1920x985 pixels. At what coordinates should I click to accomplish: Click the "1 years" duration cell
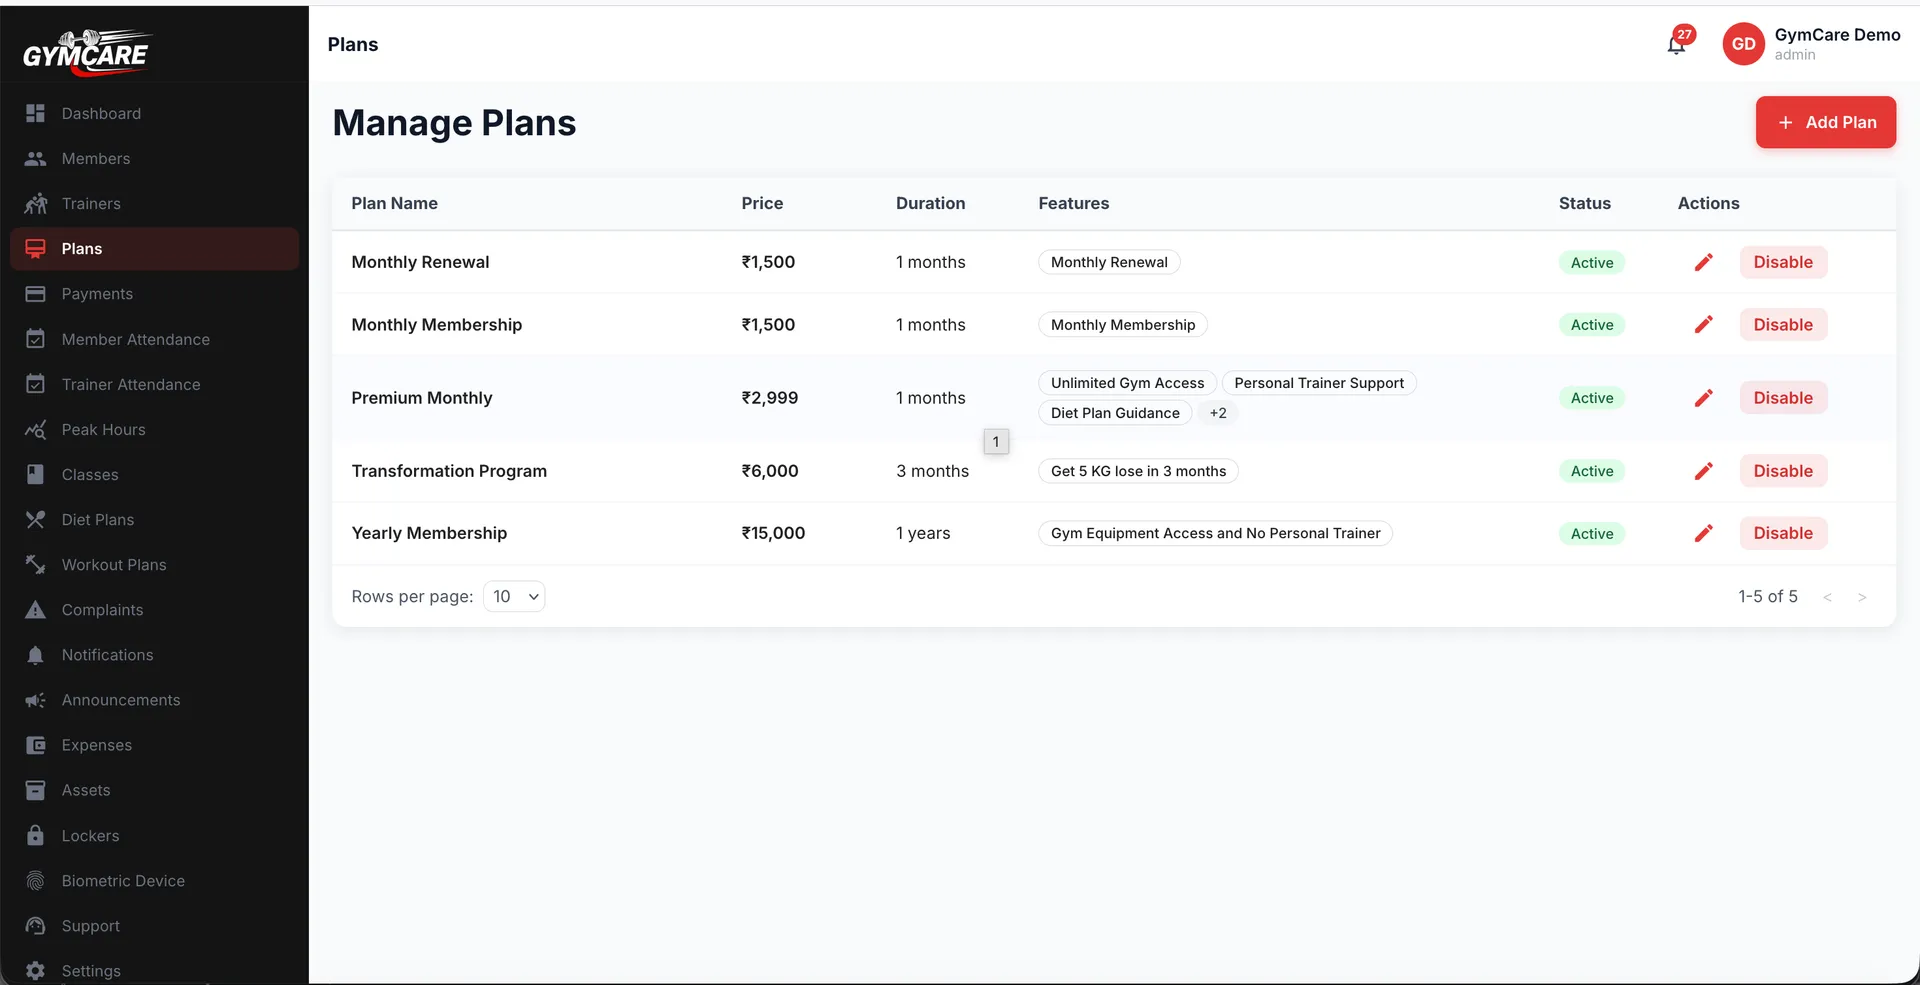coord(923,533)
